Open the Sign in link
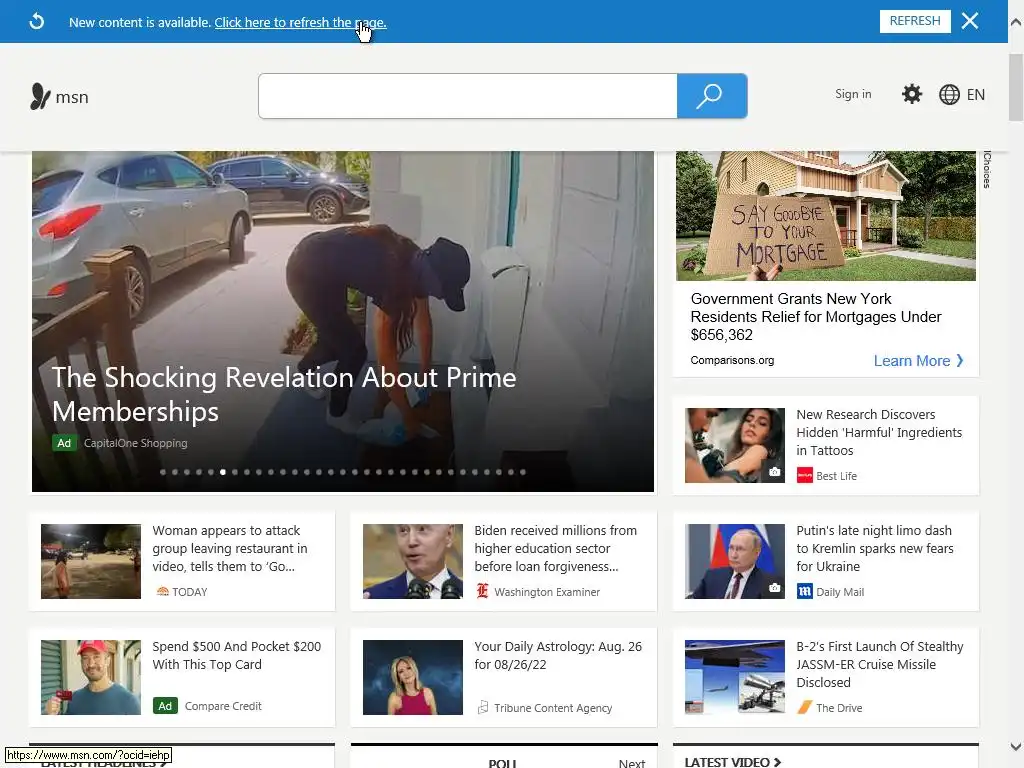The height and width of the screenshot is (768, 1024). point(853,94)
